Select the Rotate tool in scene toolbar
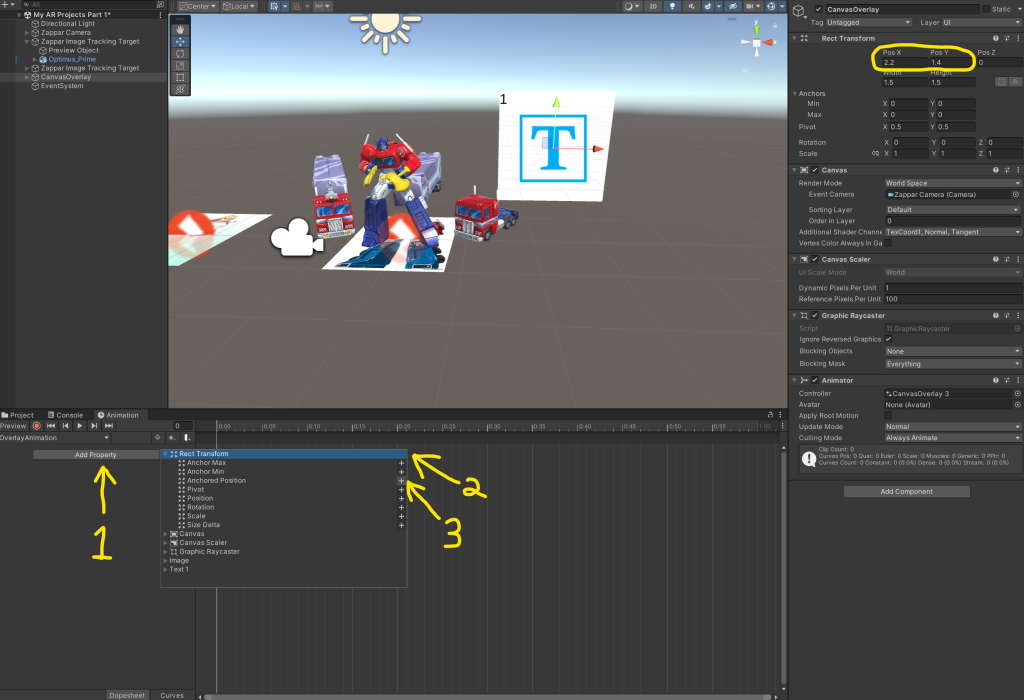 (180, 53)
